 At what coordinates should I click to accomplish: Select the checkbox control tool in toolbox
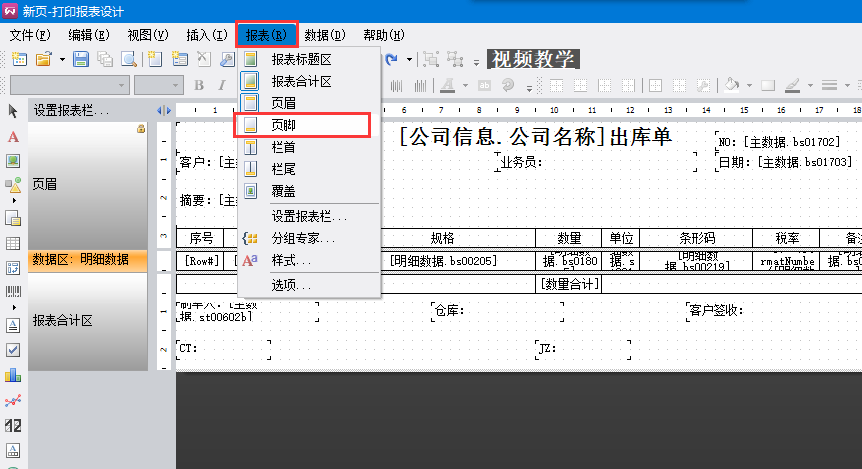(x=13, y=349)
